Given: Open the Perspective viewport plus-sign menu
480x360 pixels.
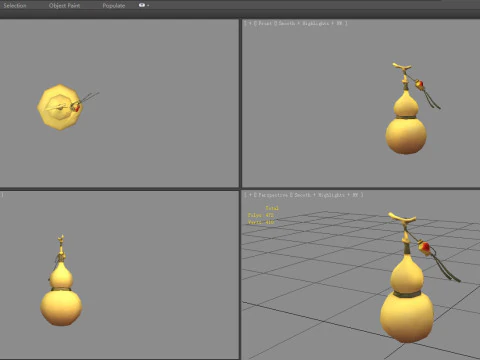Looking at the screenshot, I should pos(250,195).
